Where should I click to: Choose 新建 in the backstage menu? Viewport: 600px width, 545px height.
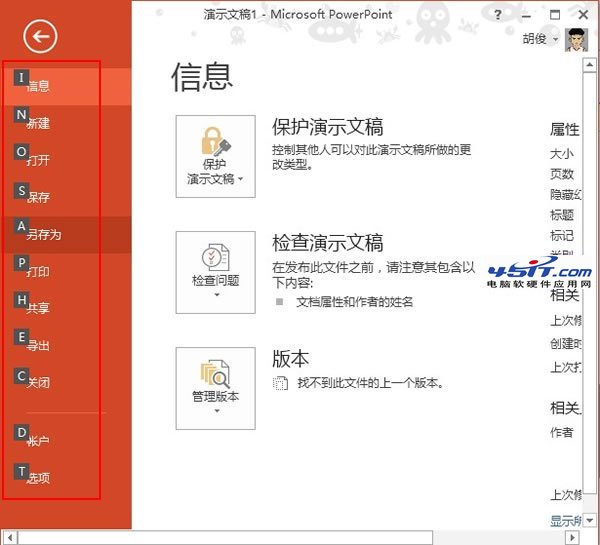[x=40, y=123]
